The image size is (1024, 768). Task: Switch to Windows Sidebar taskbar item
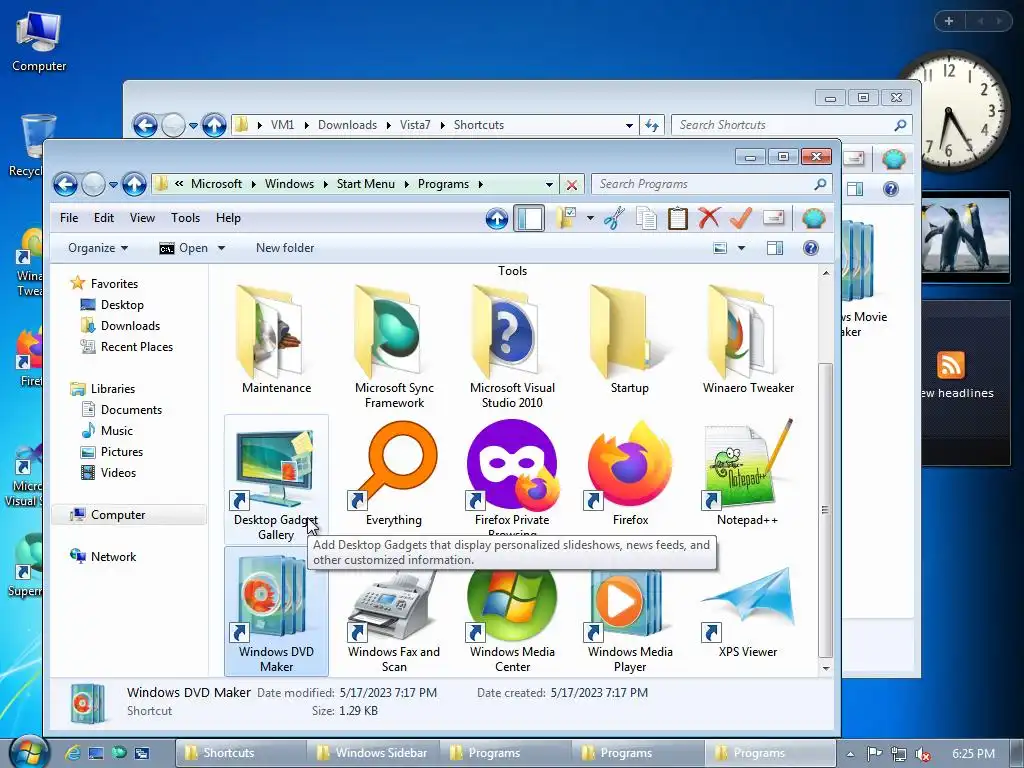tap(374, 753)
